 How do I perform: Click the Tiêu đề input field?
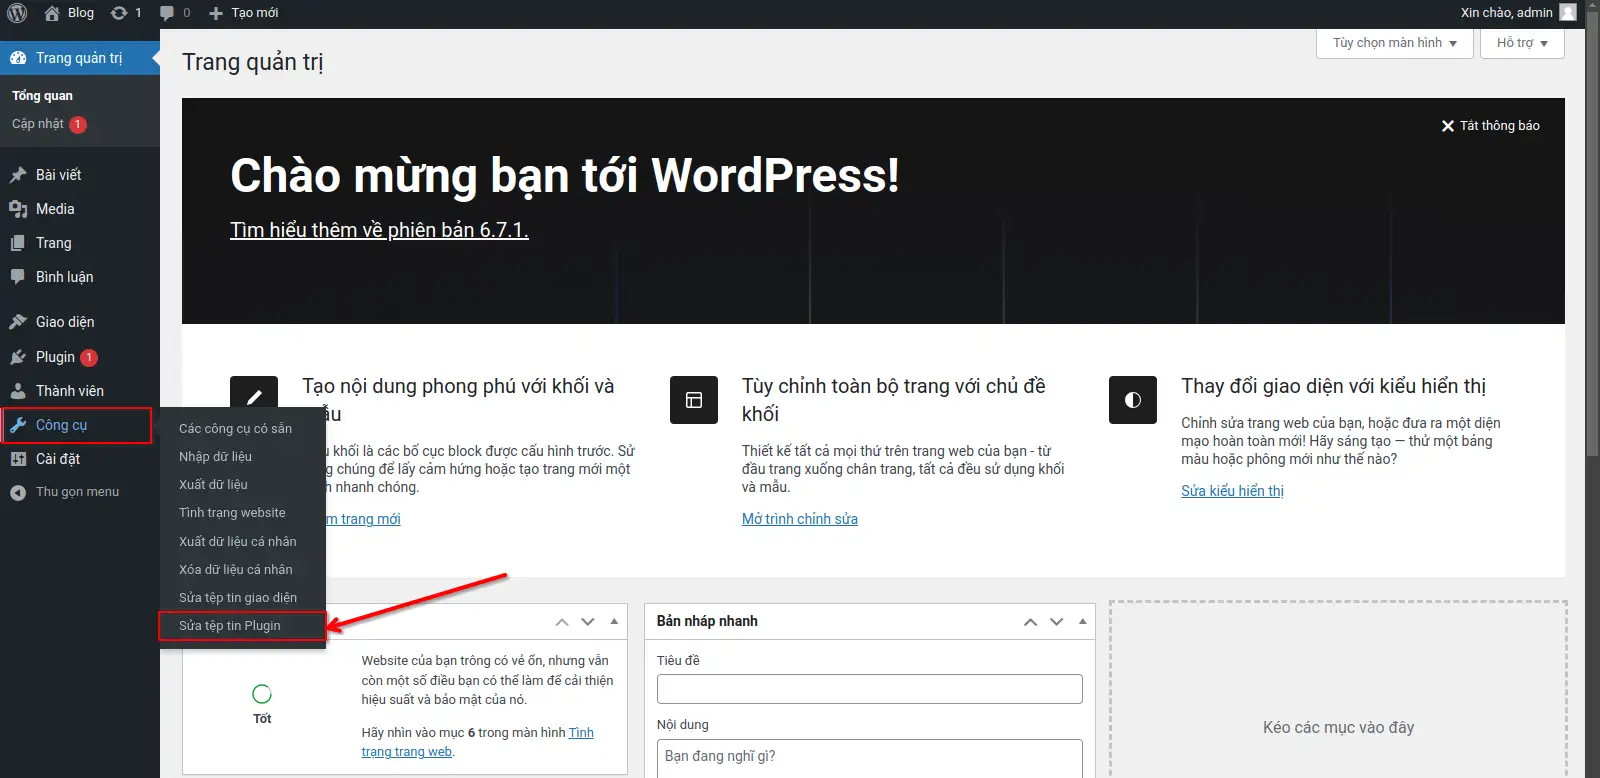point(869,689)
